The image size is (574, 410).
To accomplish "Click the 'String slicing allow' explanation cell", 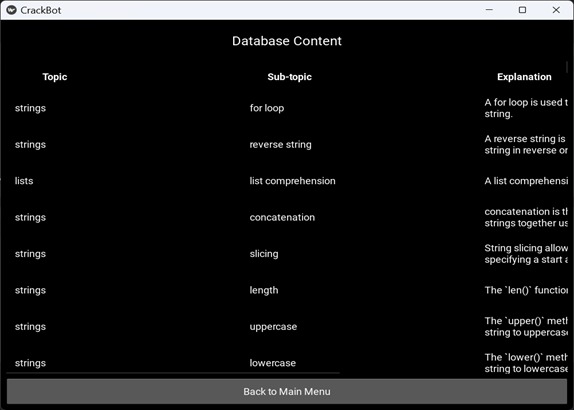I will pyautogui.click(x=526, y=254).
